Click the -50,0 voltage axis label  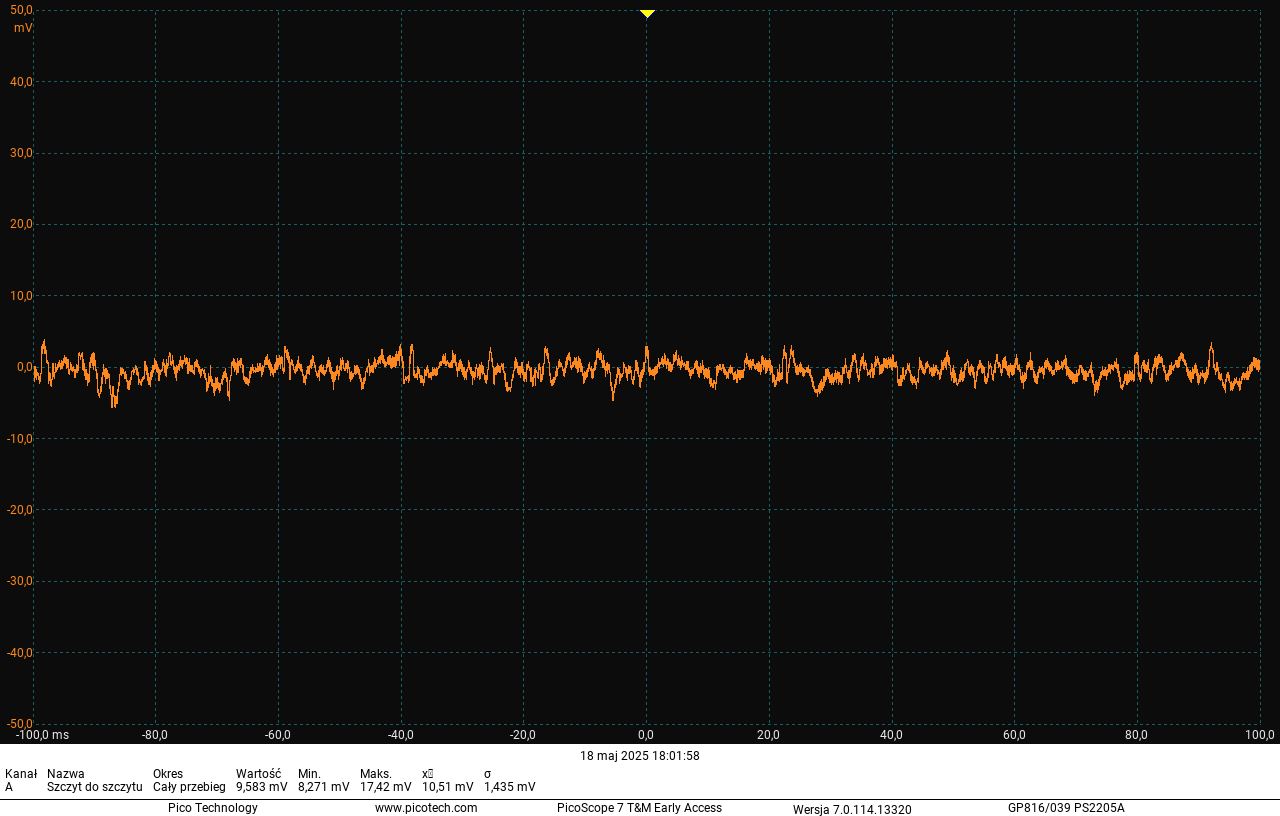pos(20,724)
